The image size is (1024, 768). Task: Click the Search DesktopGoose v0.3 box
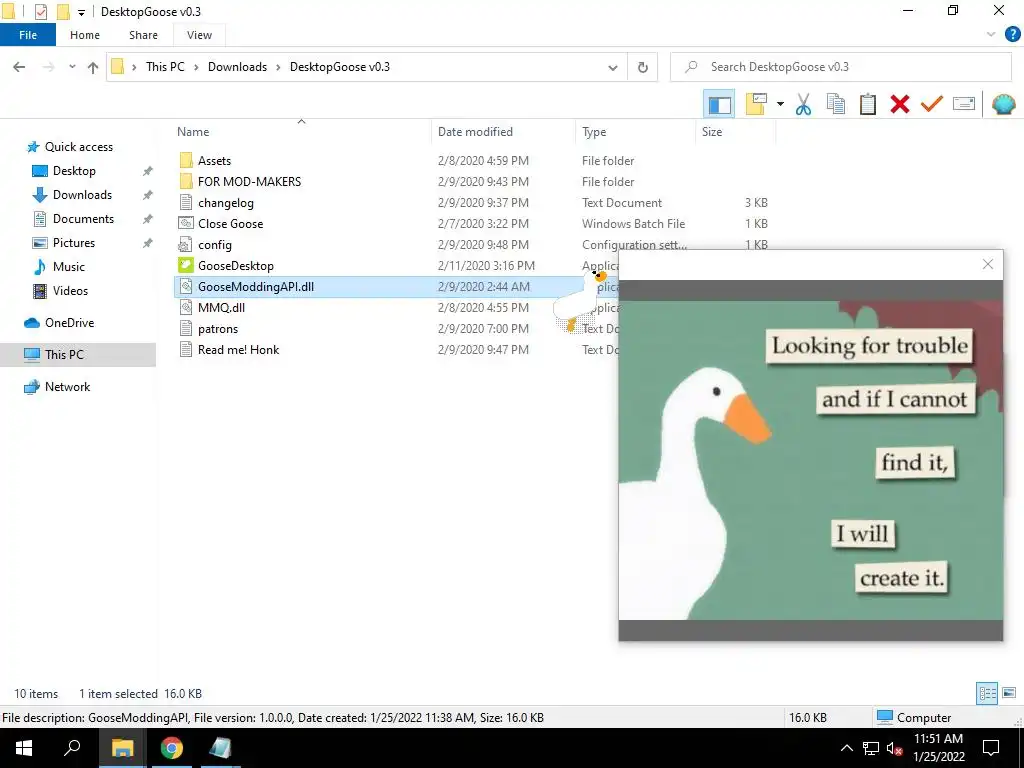point(840,67)
